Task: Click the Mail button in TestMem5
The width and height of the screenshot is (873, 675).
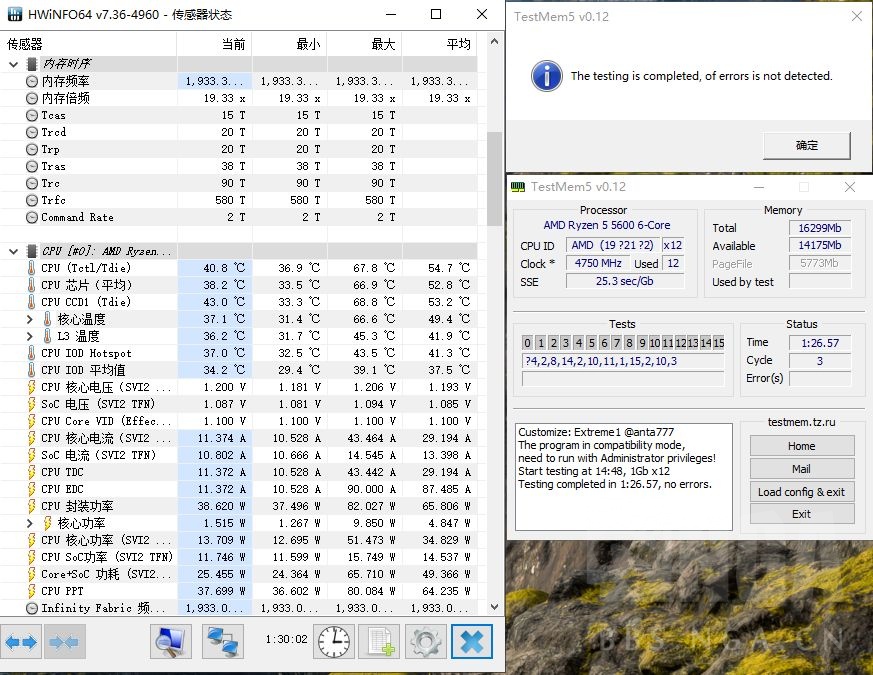Action: pos(801,469)
